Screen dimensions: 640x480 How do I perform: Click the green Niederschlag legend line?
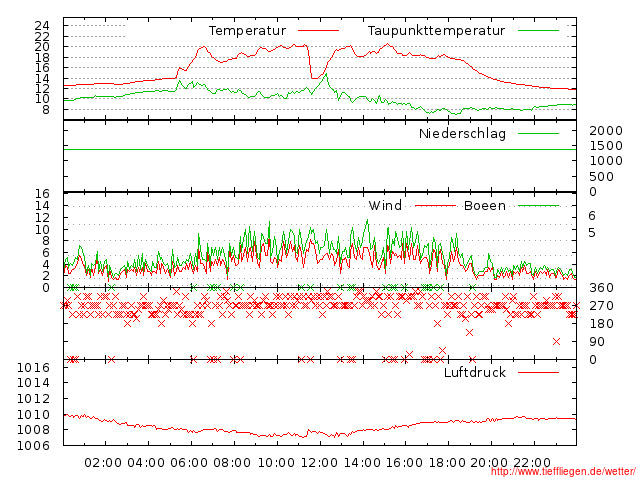(538, 133)
